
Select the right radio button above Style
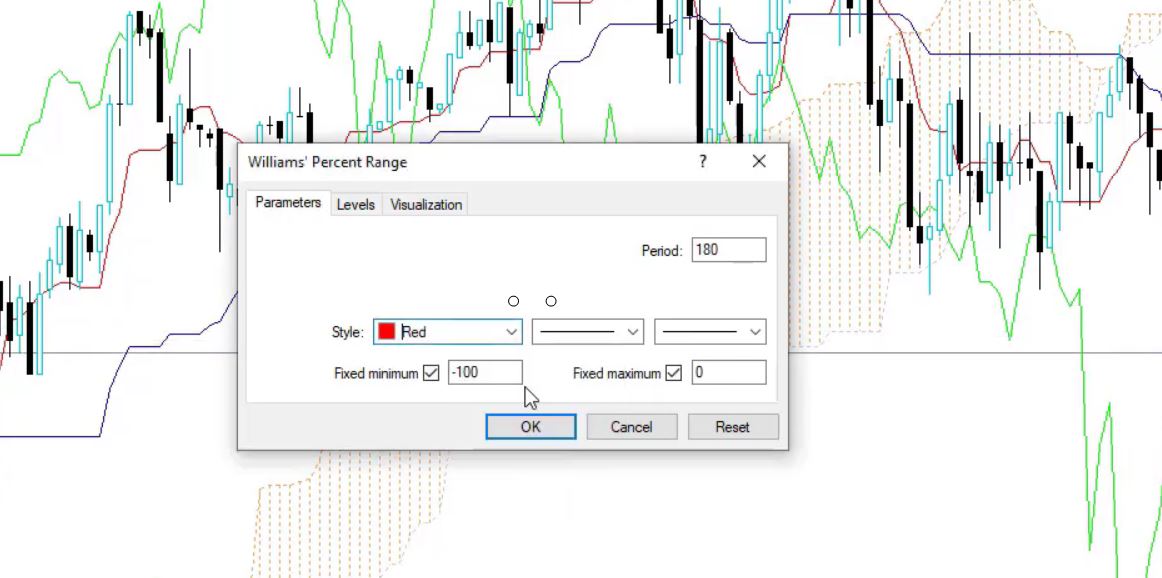pyautogui.click(x=551, y=300)
